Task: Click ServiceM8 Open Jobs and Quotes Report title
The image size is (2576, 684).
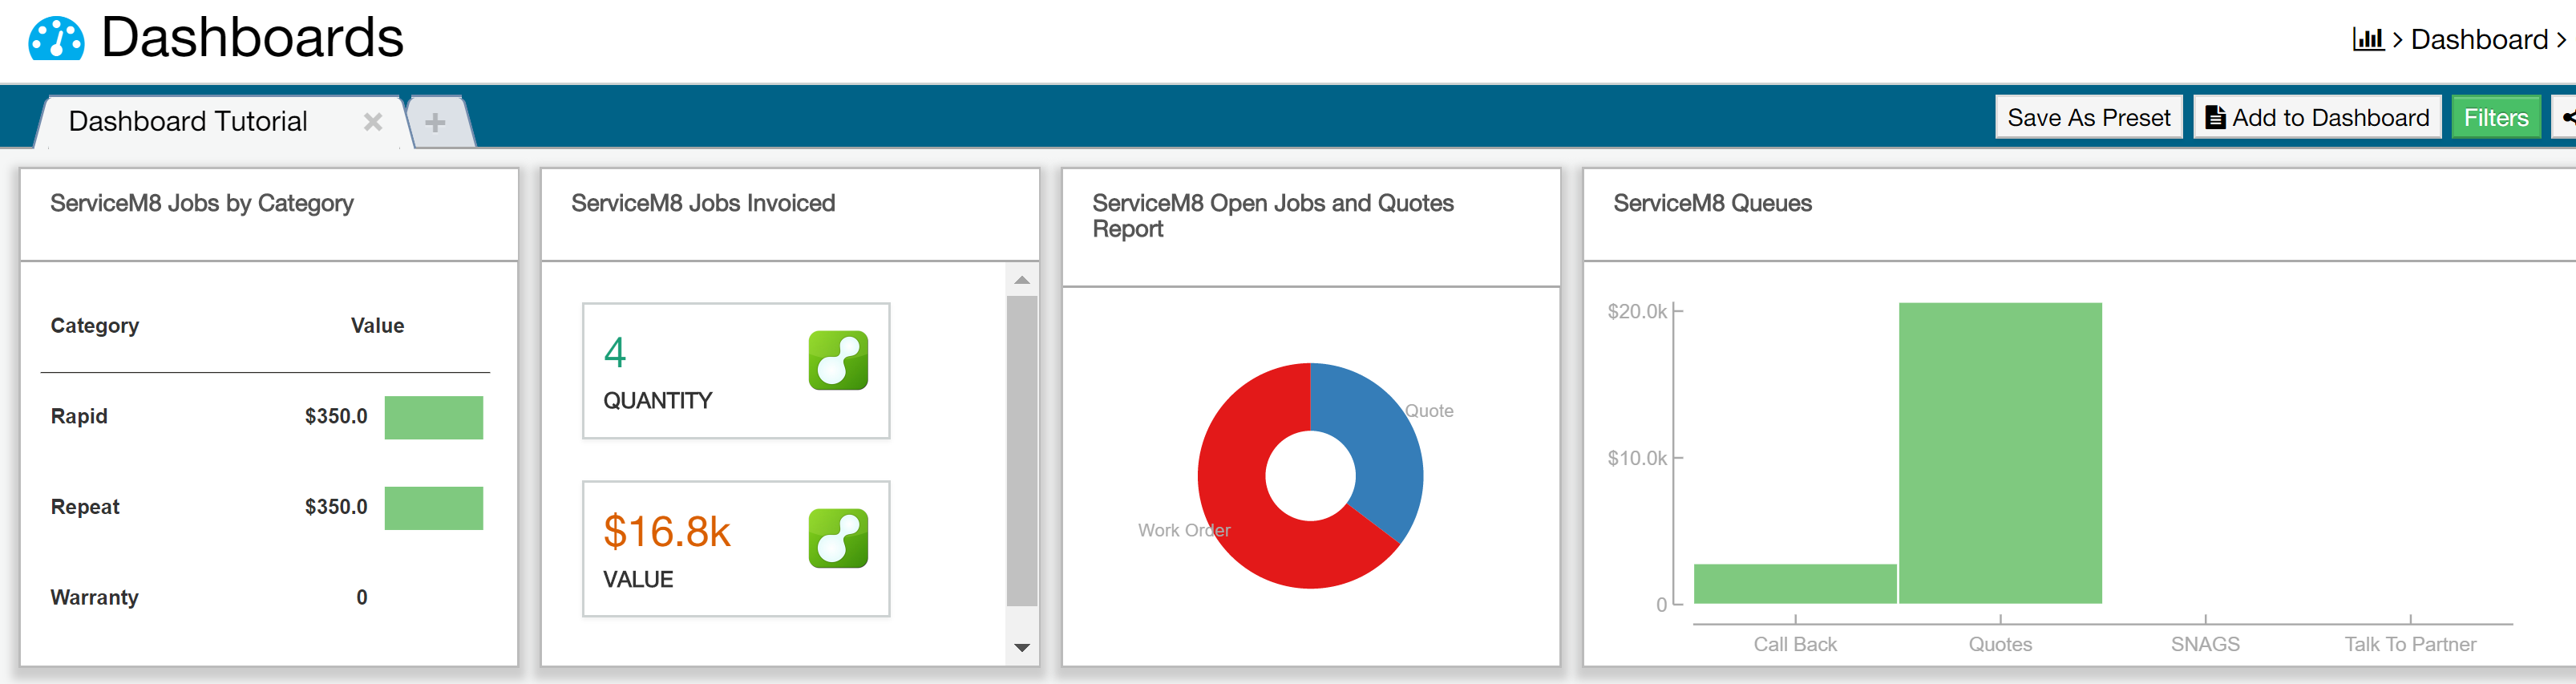Action: 1273,216
